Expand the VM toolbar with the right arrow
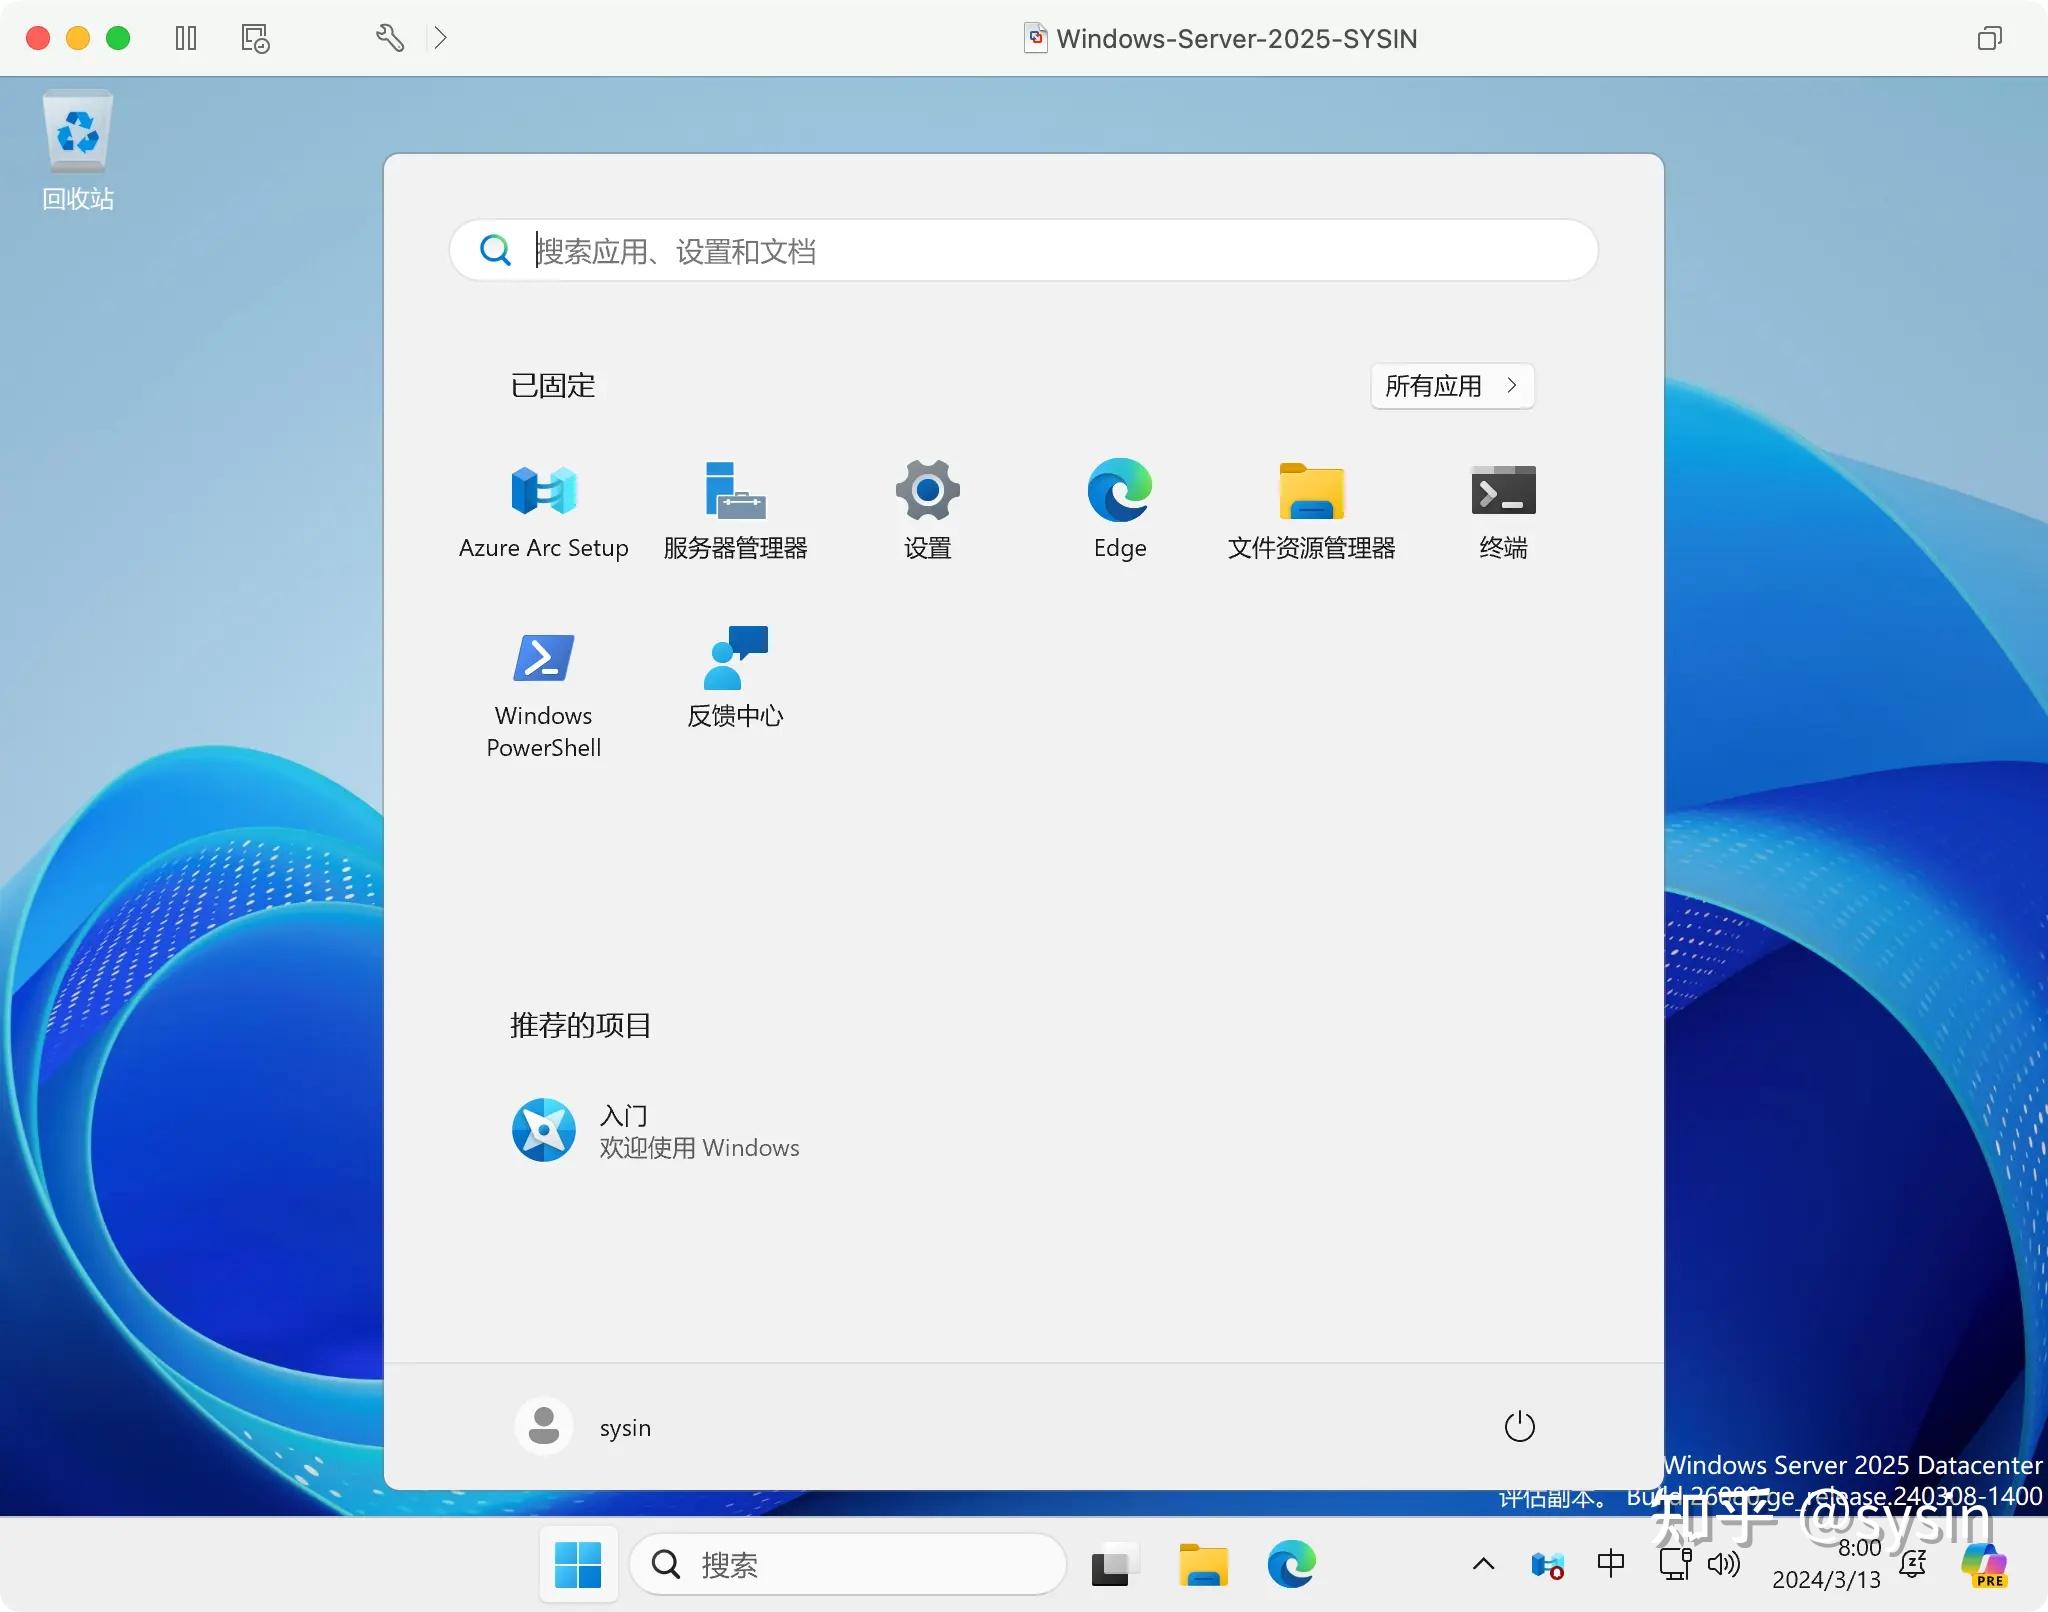The height and width of the screenshot is (1612, 2048). (441, 38)
